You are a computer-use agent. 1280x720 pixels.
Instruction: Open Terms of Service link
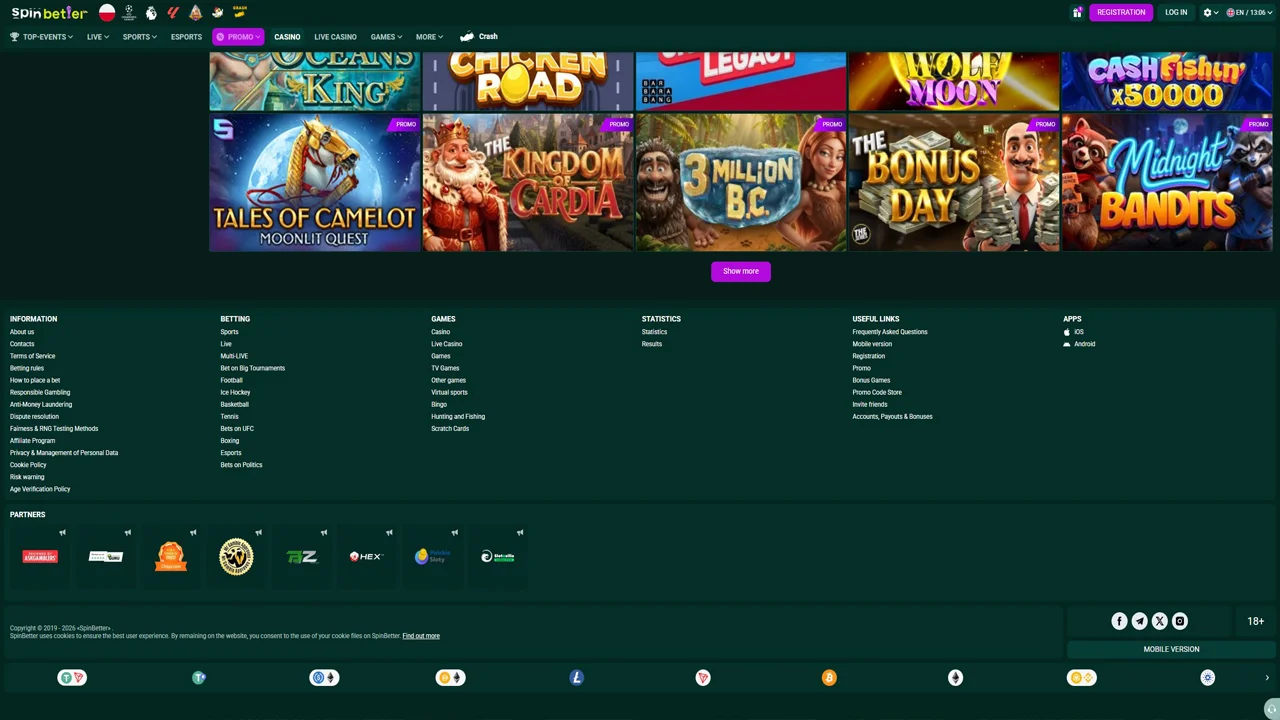[32, 356]
